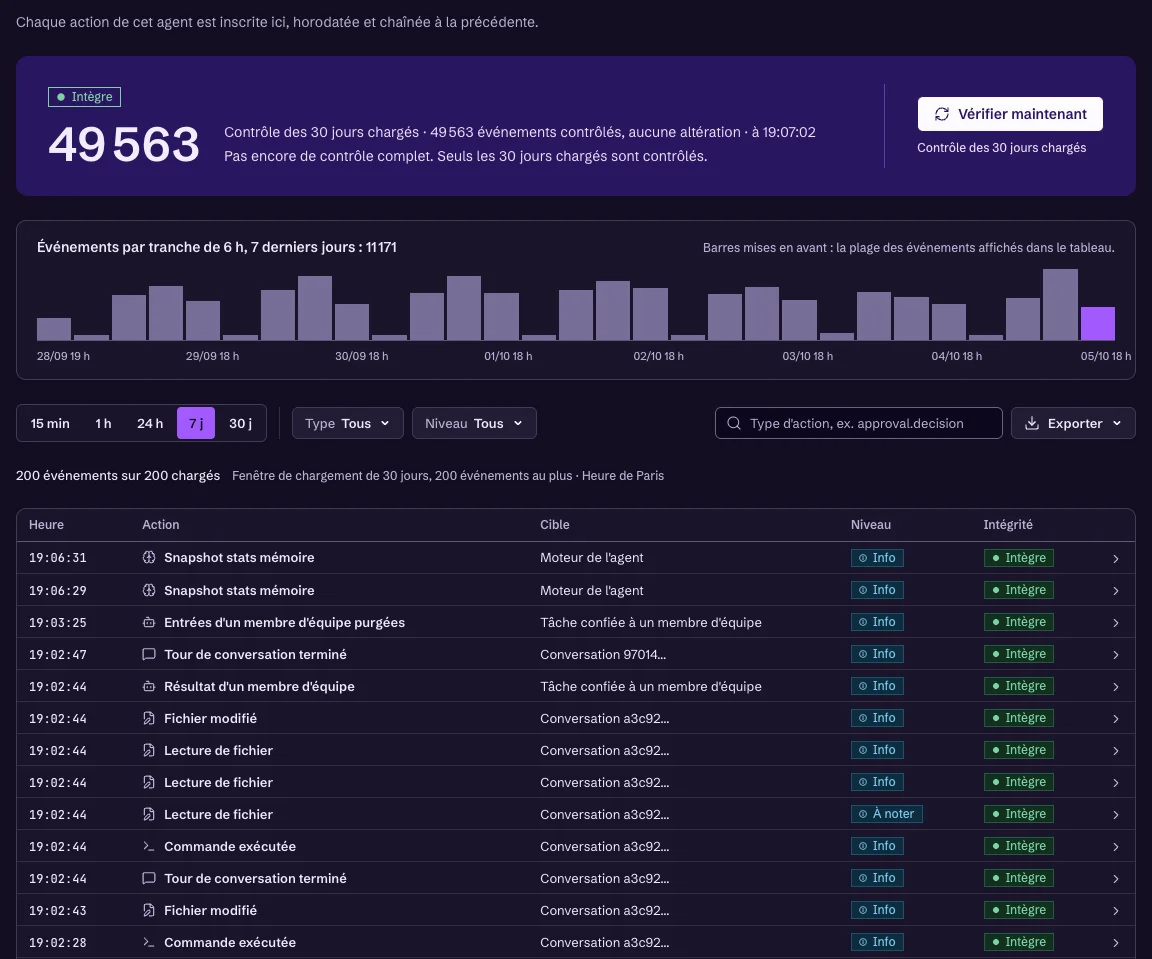Click the Intègre status badge above 49 563
Screen dimensions: 1152x959
tap(84, 97)
